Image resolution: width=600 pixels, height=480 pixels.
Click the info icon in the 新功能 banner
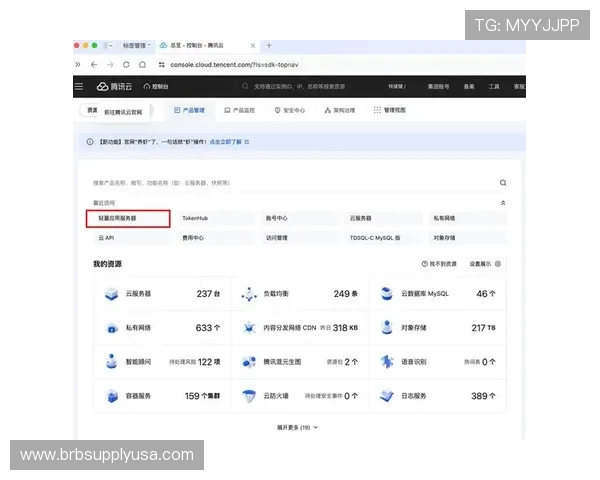pos(90,142)
